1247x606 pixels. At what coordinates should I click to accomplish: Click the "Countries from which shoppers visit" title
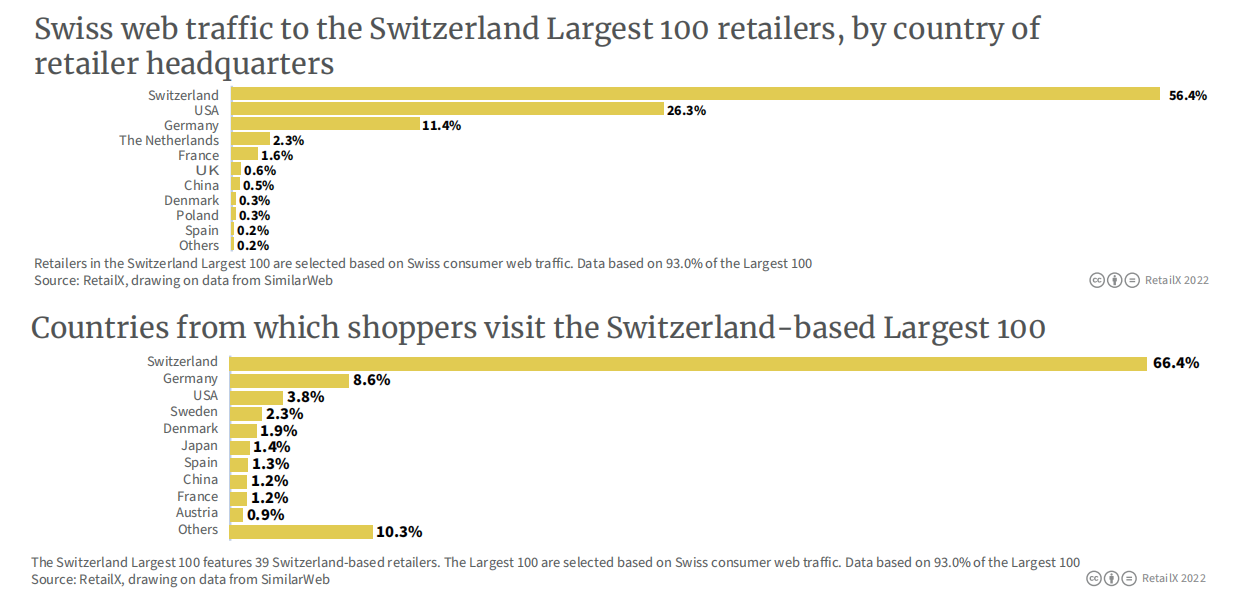pos(538,328)
